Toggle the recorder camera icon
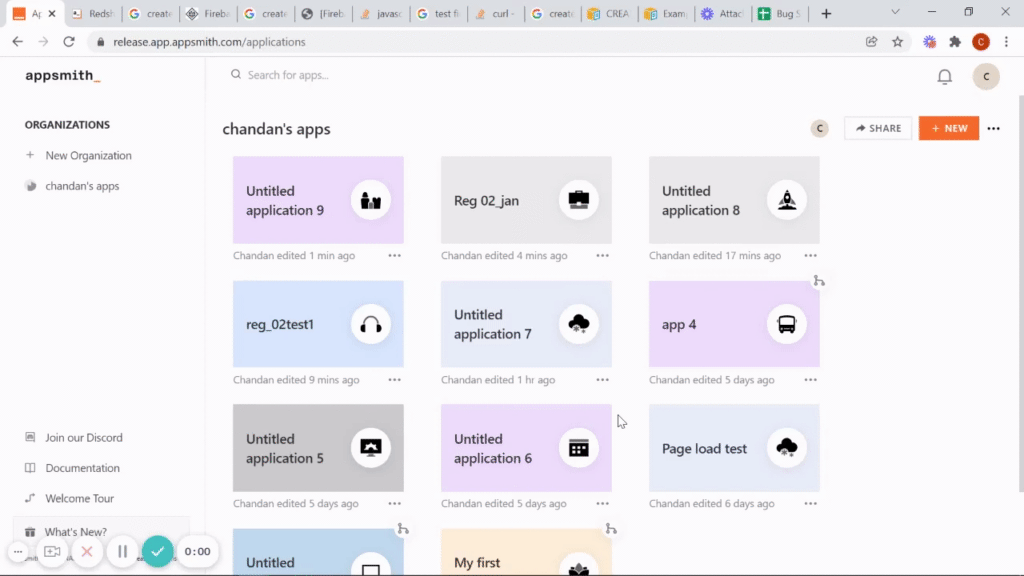Image resolution: width=1024 pixels, height=576 pixels. click(52, 552)
